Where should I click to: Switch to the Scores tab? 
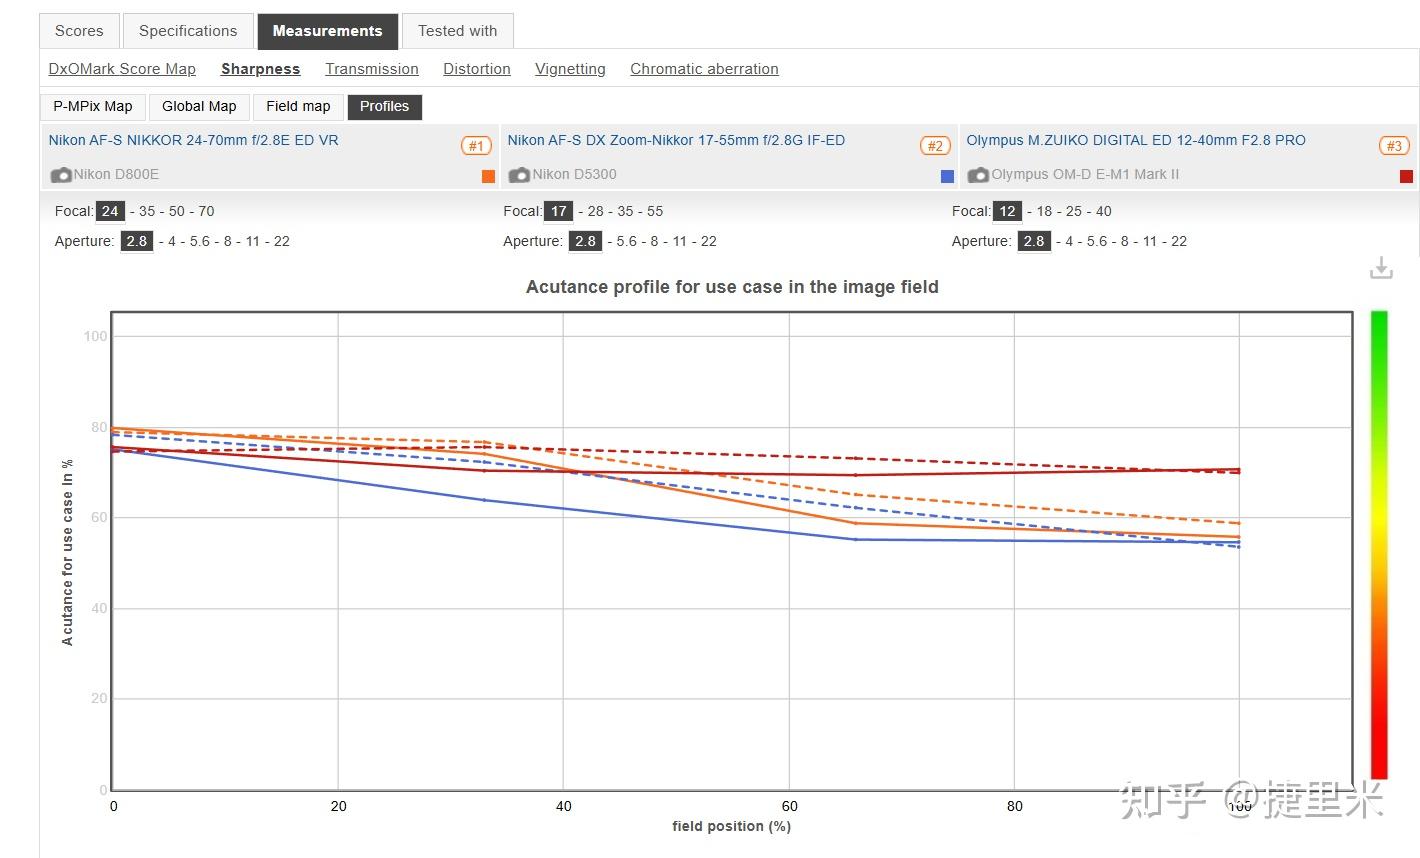tap(79, 31)
